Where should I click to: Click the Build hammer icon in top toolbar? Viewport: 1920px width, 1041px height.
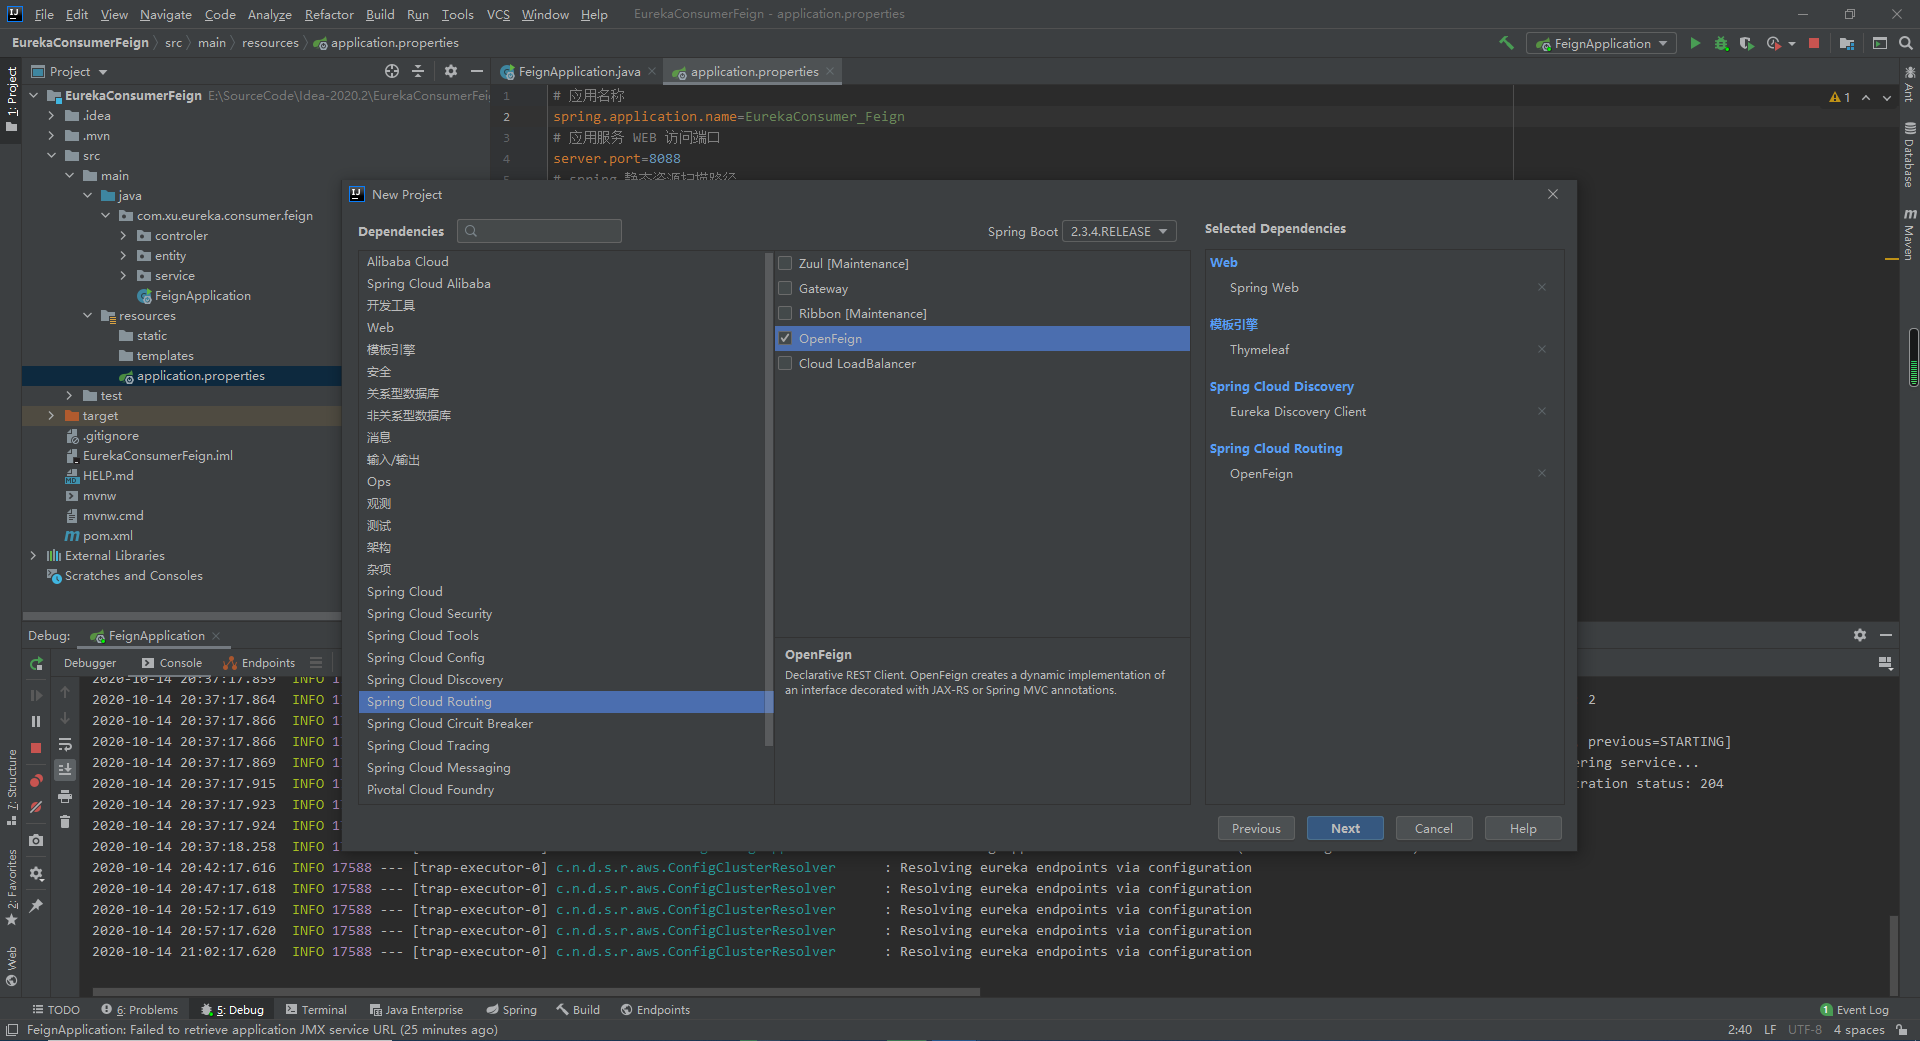[x=1506, y=43]
